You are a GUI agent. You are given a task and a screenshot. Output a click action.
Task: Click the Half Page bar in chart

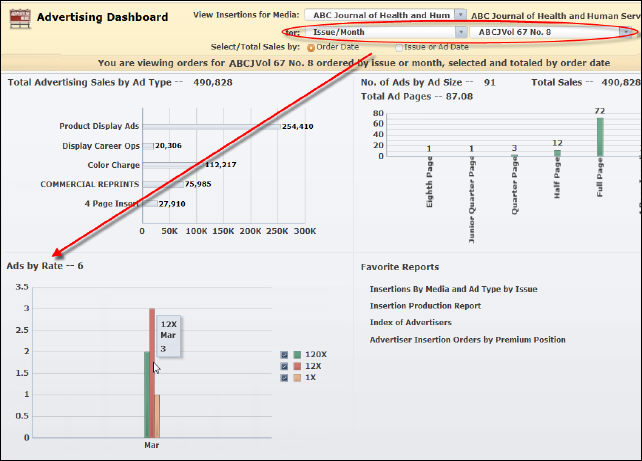tap(557, 153)
